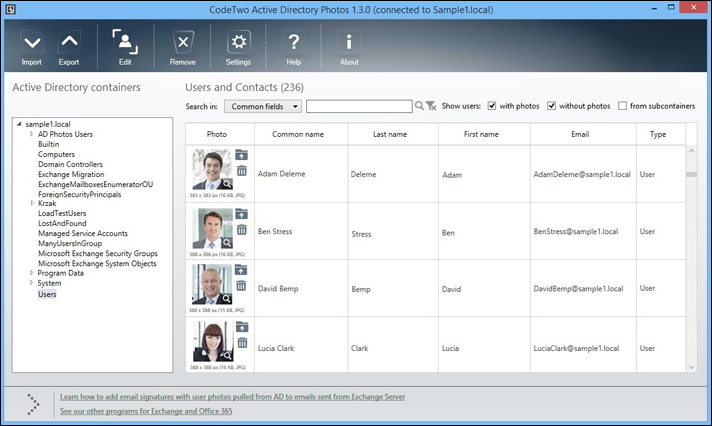Expand the System tree node

coord(32,283)
